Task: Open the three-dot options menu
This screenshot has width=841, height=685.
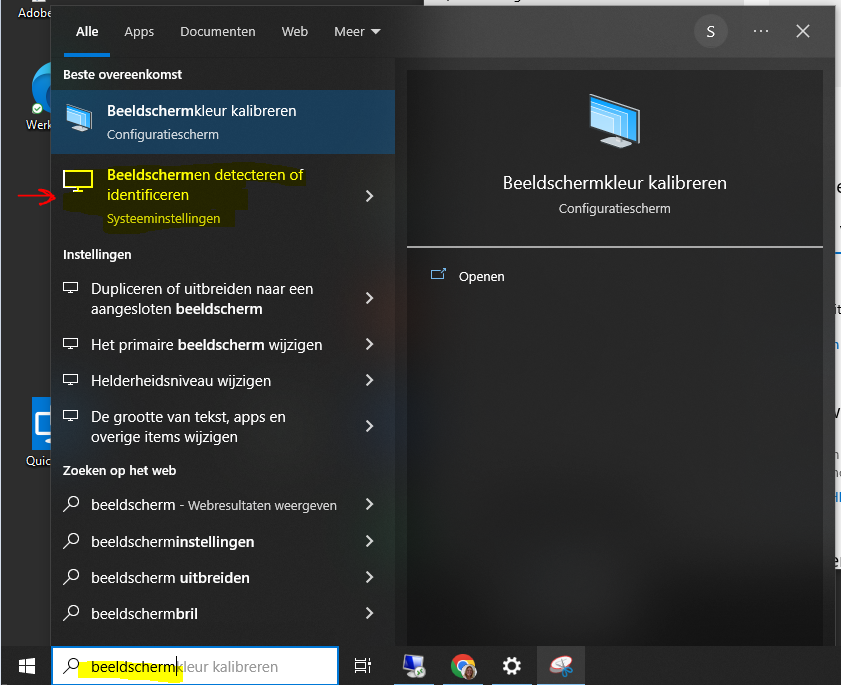Action: tap(761, 31)
